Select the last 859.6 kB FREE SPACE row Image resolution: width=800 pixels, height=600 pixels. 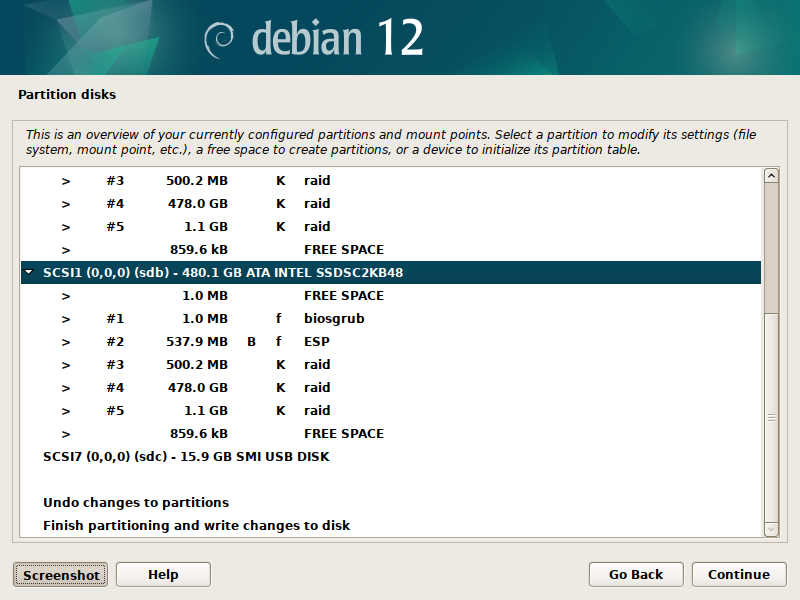[343, 433]
